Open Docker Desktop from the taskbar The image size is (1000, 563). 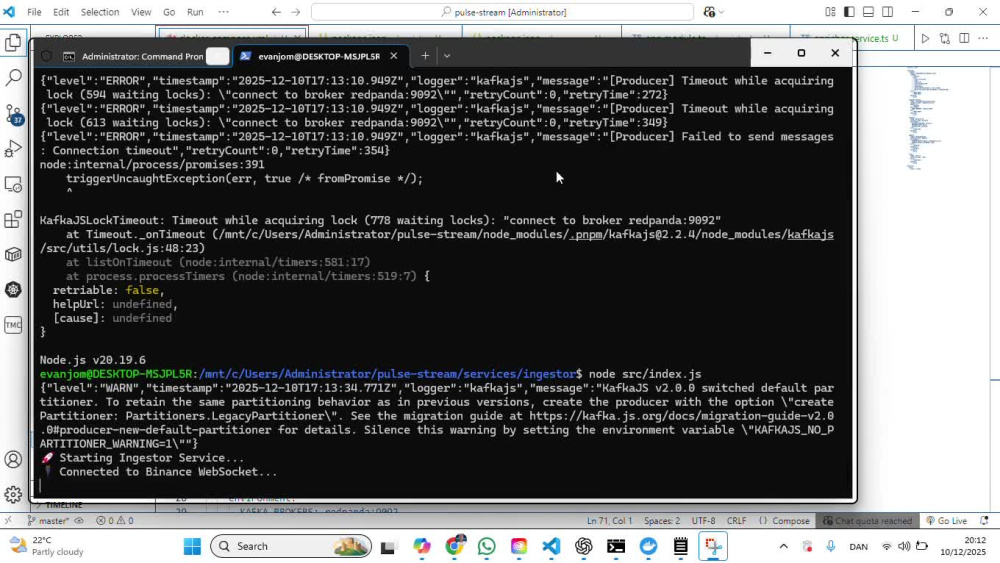pos(649,546)
